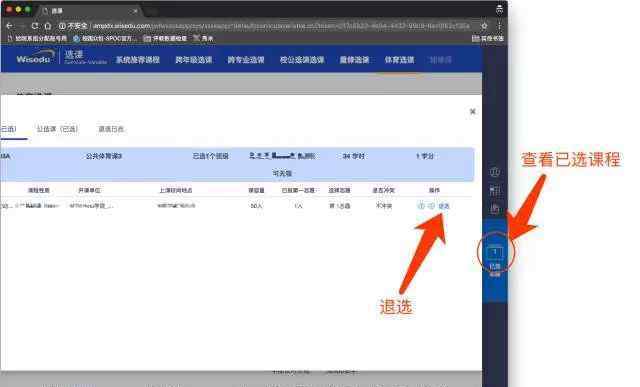Click the 退选 link in the course row
This screenshot has width=640, height=387.
coord(444,206)
